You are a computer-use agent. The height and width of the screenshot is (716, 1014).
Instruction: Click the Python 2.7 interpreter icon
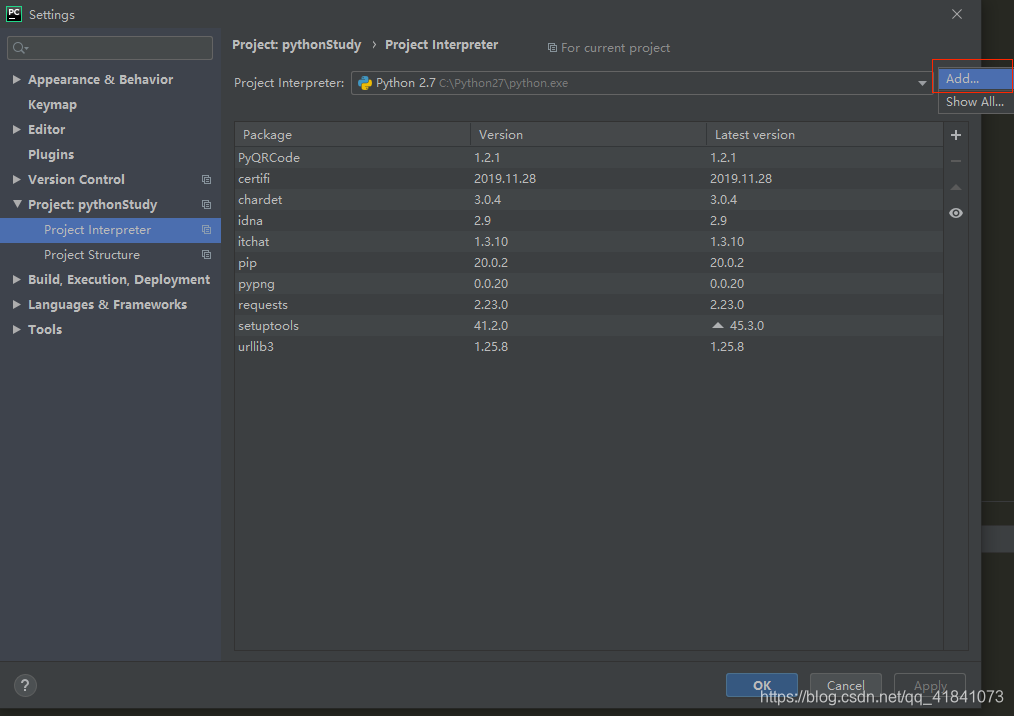(x=363, y=83)
